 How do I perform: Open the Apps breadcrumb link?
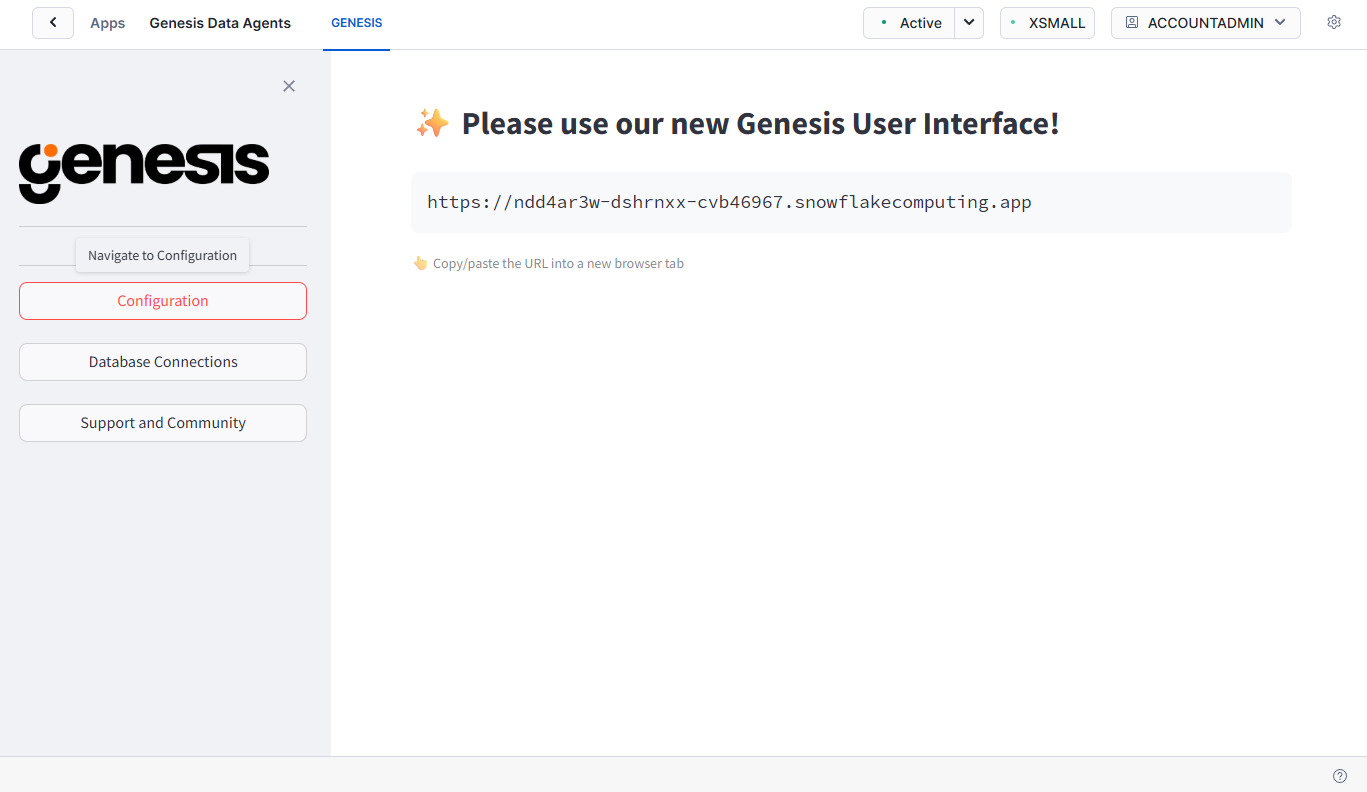108,23
